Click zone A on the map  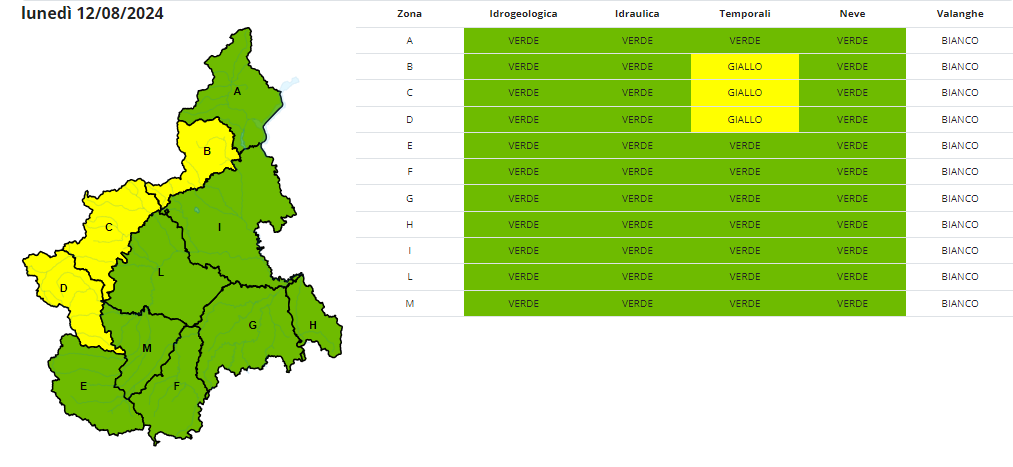[237, 92]
